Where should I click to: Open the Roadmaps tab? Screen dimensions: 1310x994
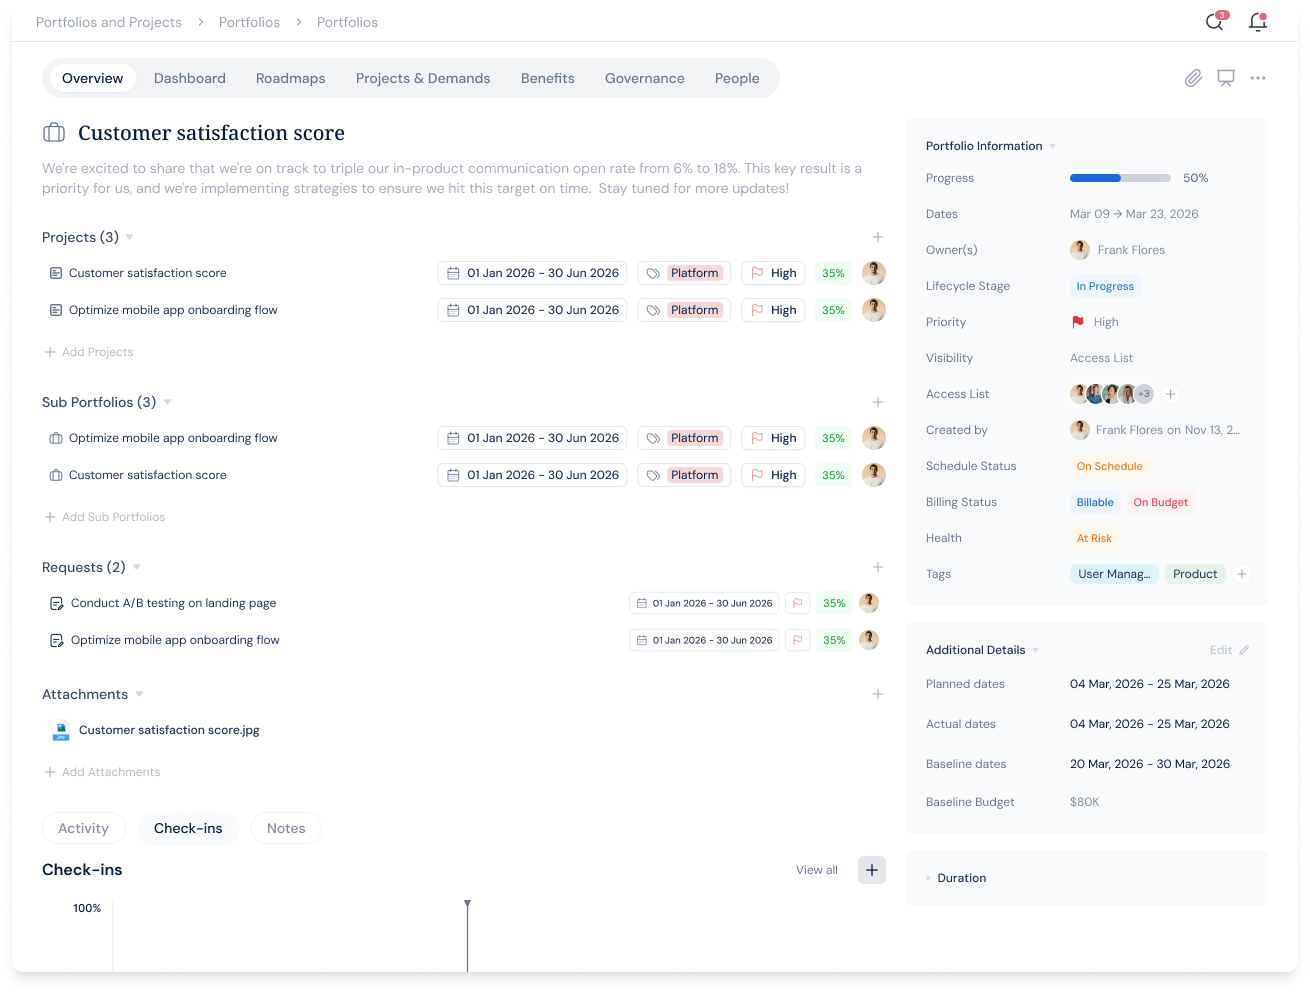point(291,78)
